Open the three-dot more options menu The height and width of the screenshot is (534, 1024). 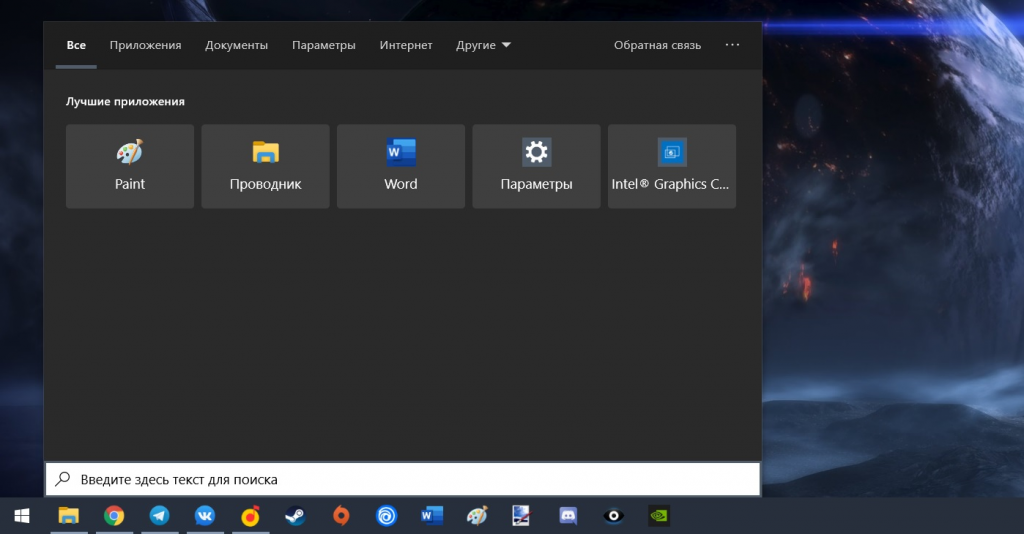point(733,45)
